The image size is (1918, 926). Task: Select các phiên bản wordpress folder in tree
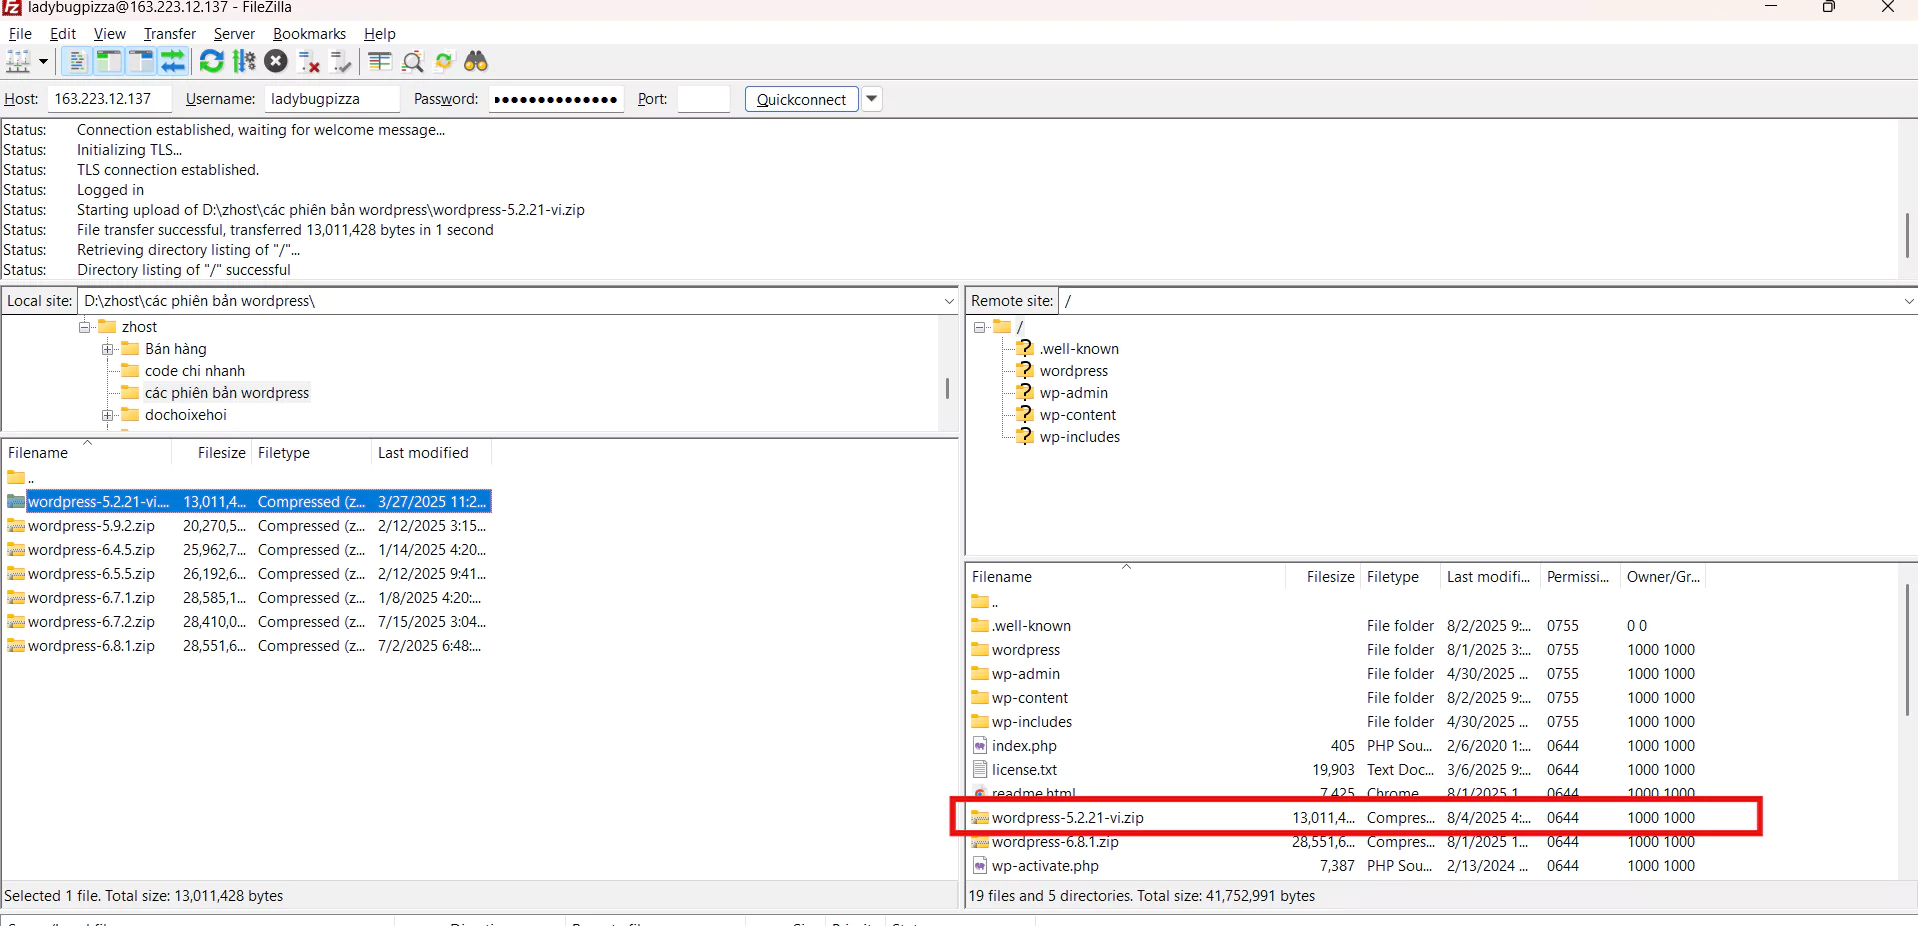tap(226, 393)
